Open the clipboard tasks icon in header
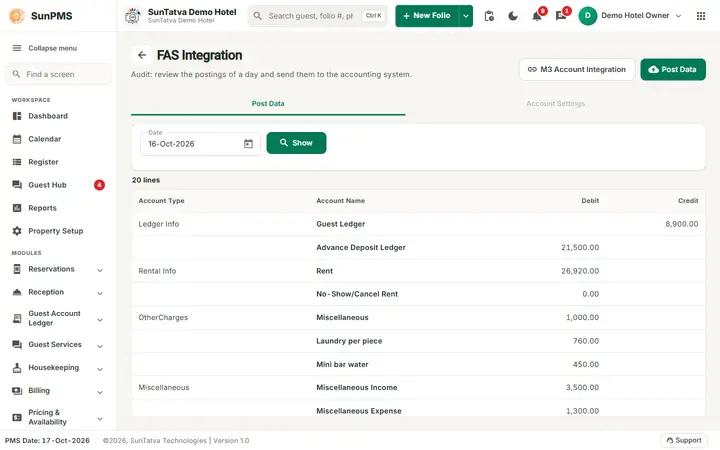Viewport: 720px width, 450px height. [489, 16]
